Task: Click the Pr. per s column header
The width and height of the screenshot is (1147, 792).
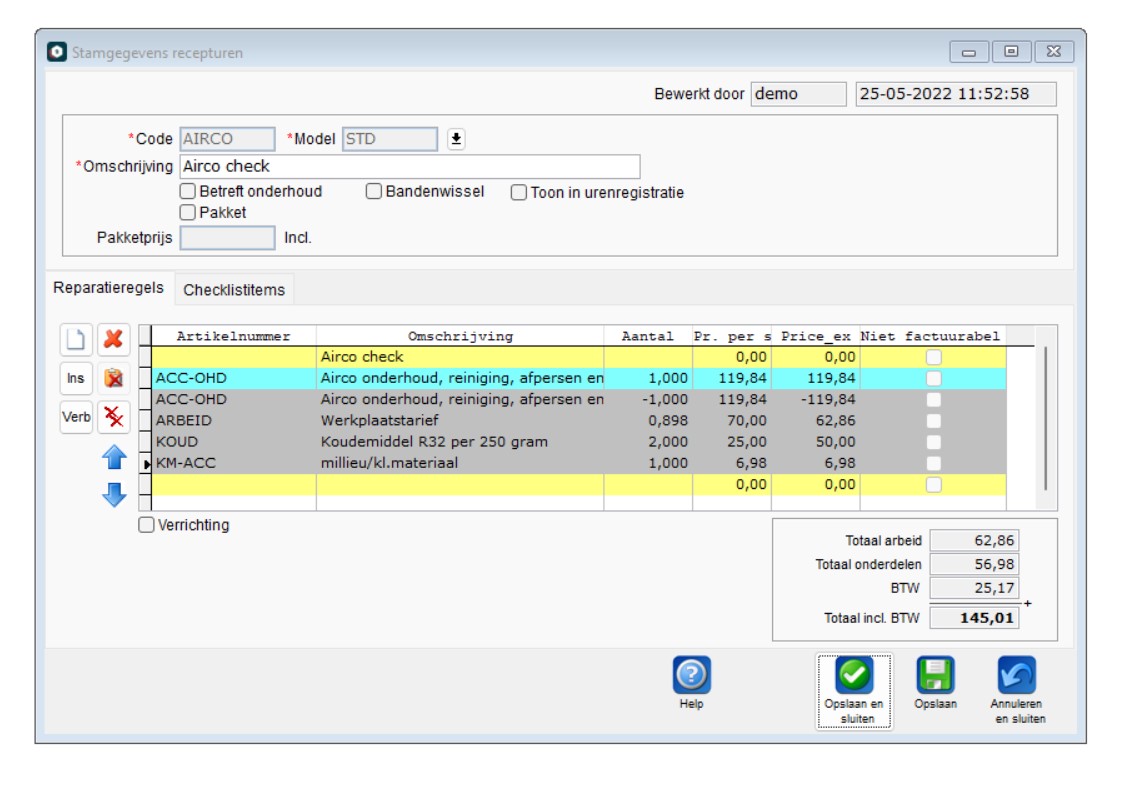Action: click(x=732, y=336)
